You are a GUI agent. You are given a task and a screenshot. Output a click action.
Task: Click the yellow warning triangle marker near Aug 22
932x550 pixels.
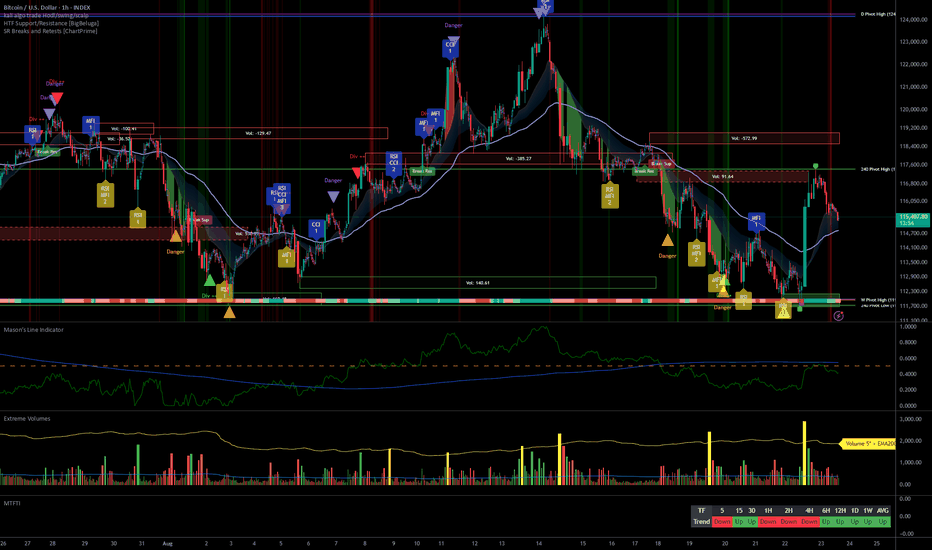(783, 311)
